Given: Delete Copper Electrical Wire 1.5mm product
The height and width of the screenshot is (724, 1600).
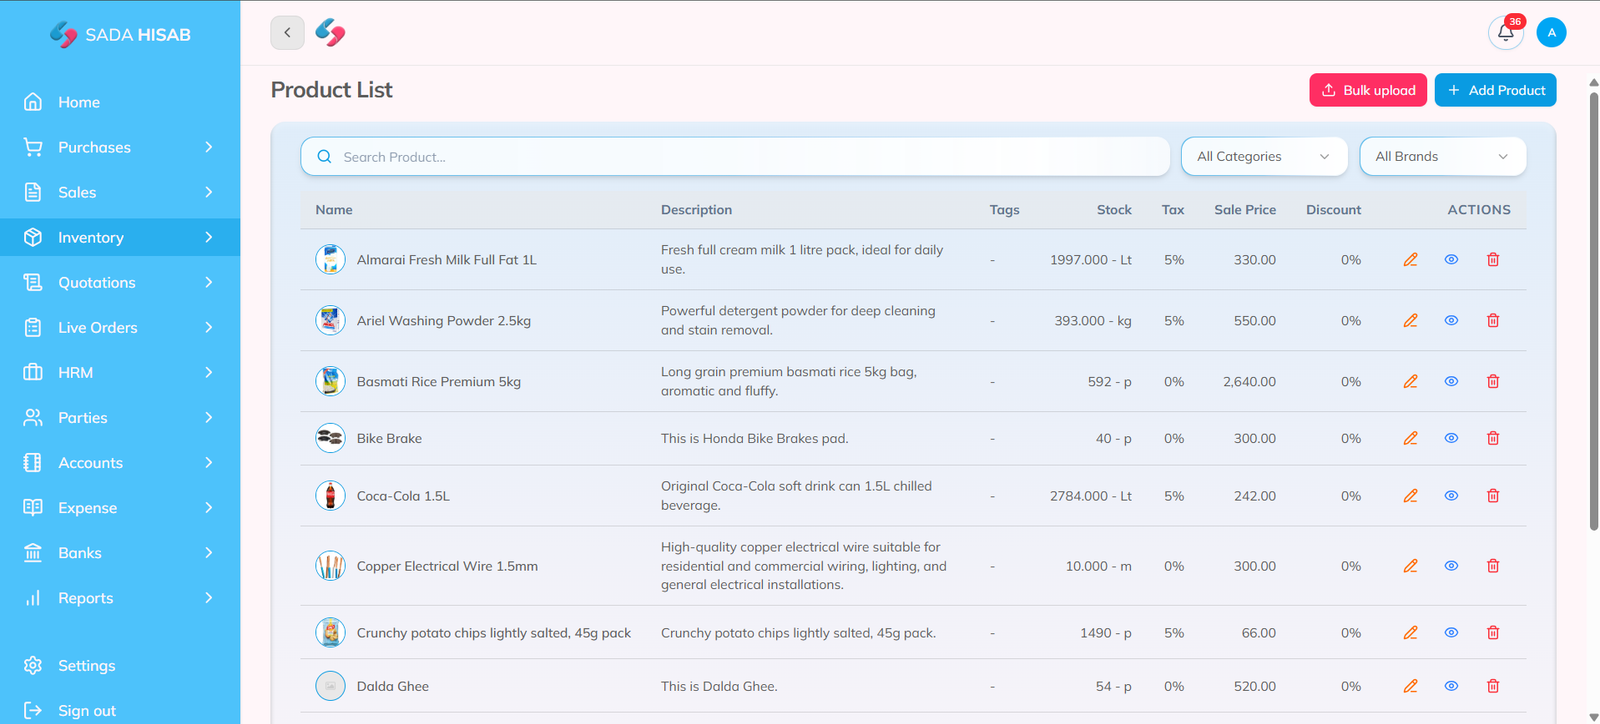Looking at the screenshot, I should coord(1493,566).
